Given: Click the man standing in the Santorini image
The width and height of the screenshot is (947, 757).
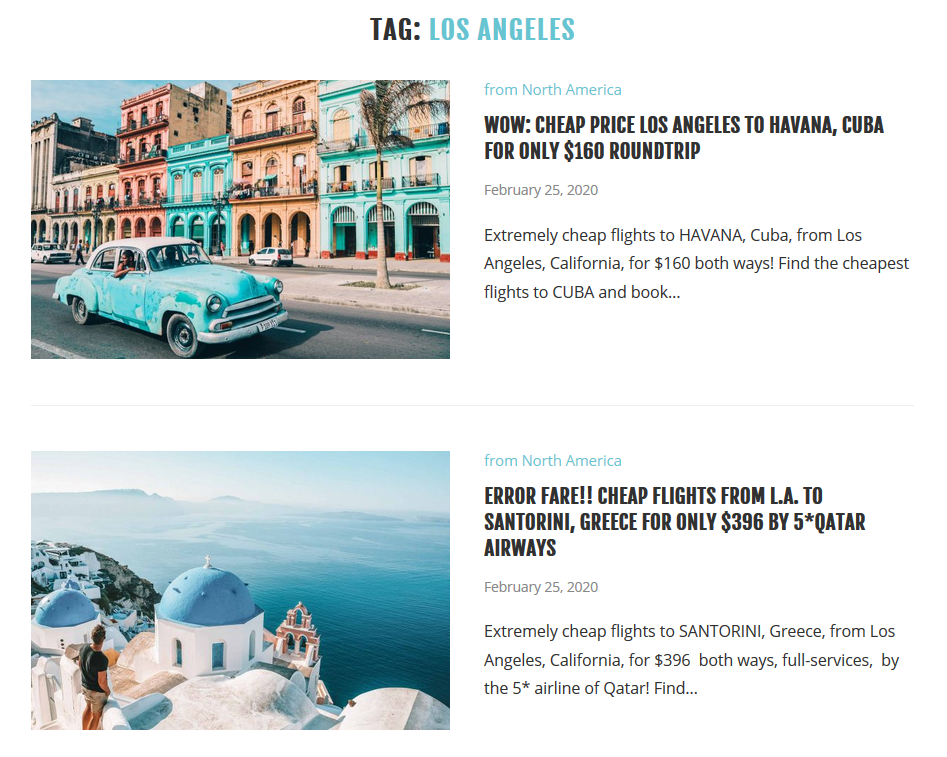Looking at the screenshot, I should pyautogui.click(x=94, y=675).
